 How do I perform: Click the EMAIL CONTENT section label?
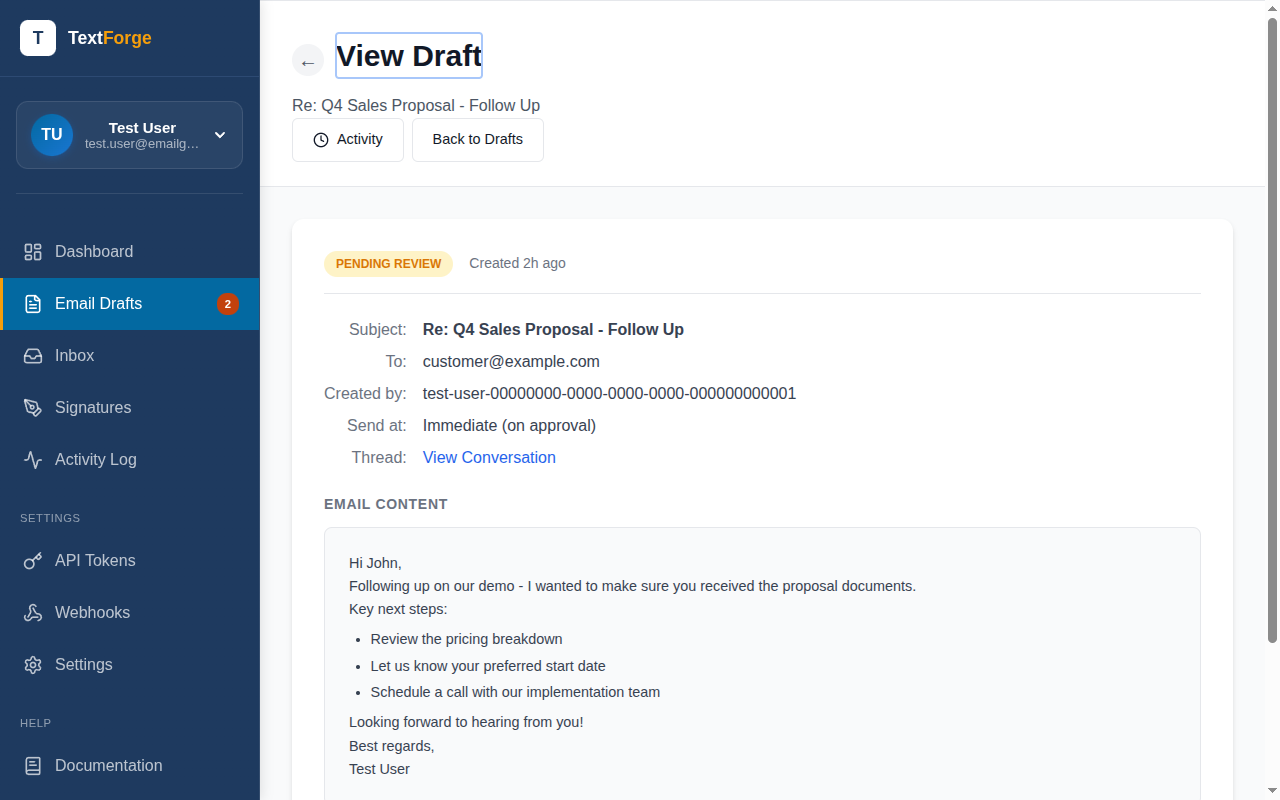(386, 504)
